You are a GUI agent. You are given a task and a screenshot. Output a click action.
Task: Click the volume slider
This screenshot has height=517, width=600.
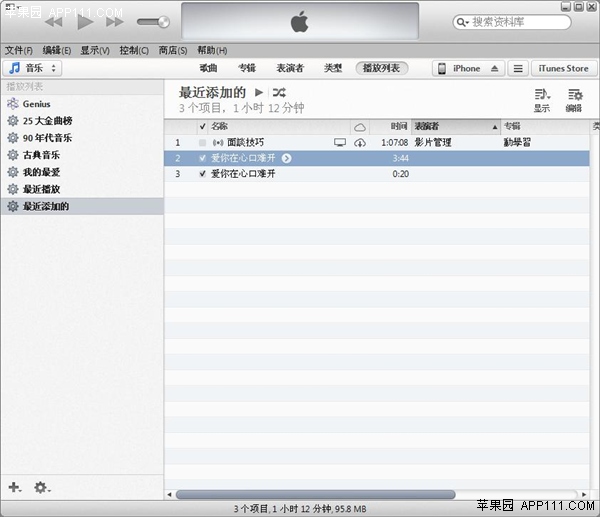[153, 21]
